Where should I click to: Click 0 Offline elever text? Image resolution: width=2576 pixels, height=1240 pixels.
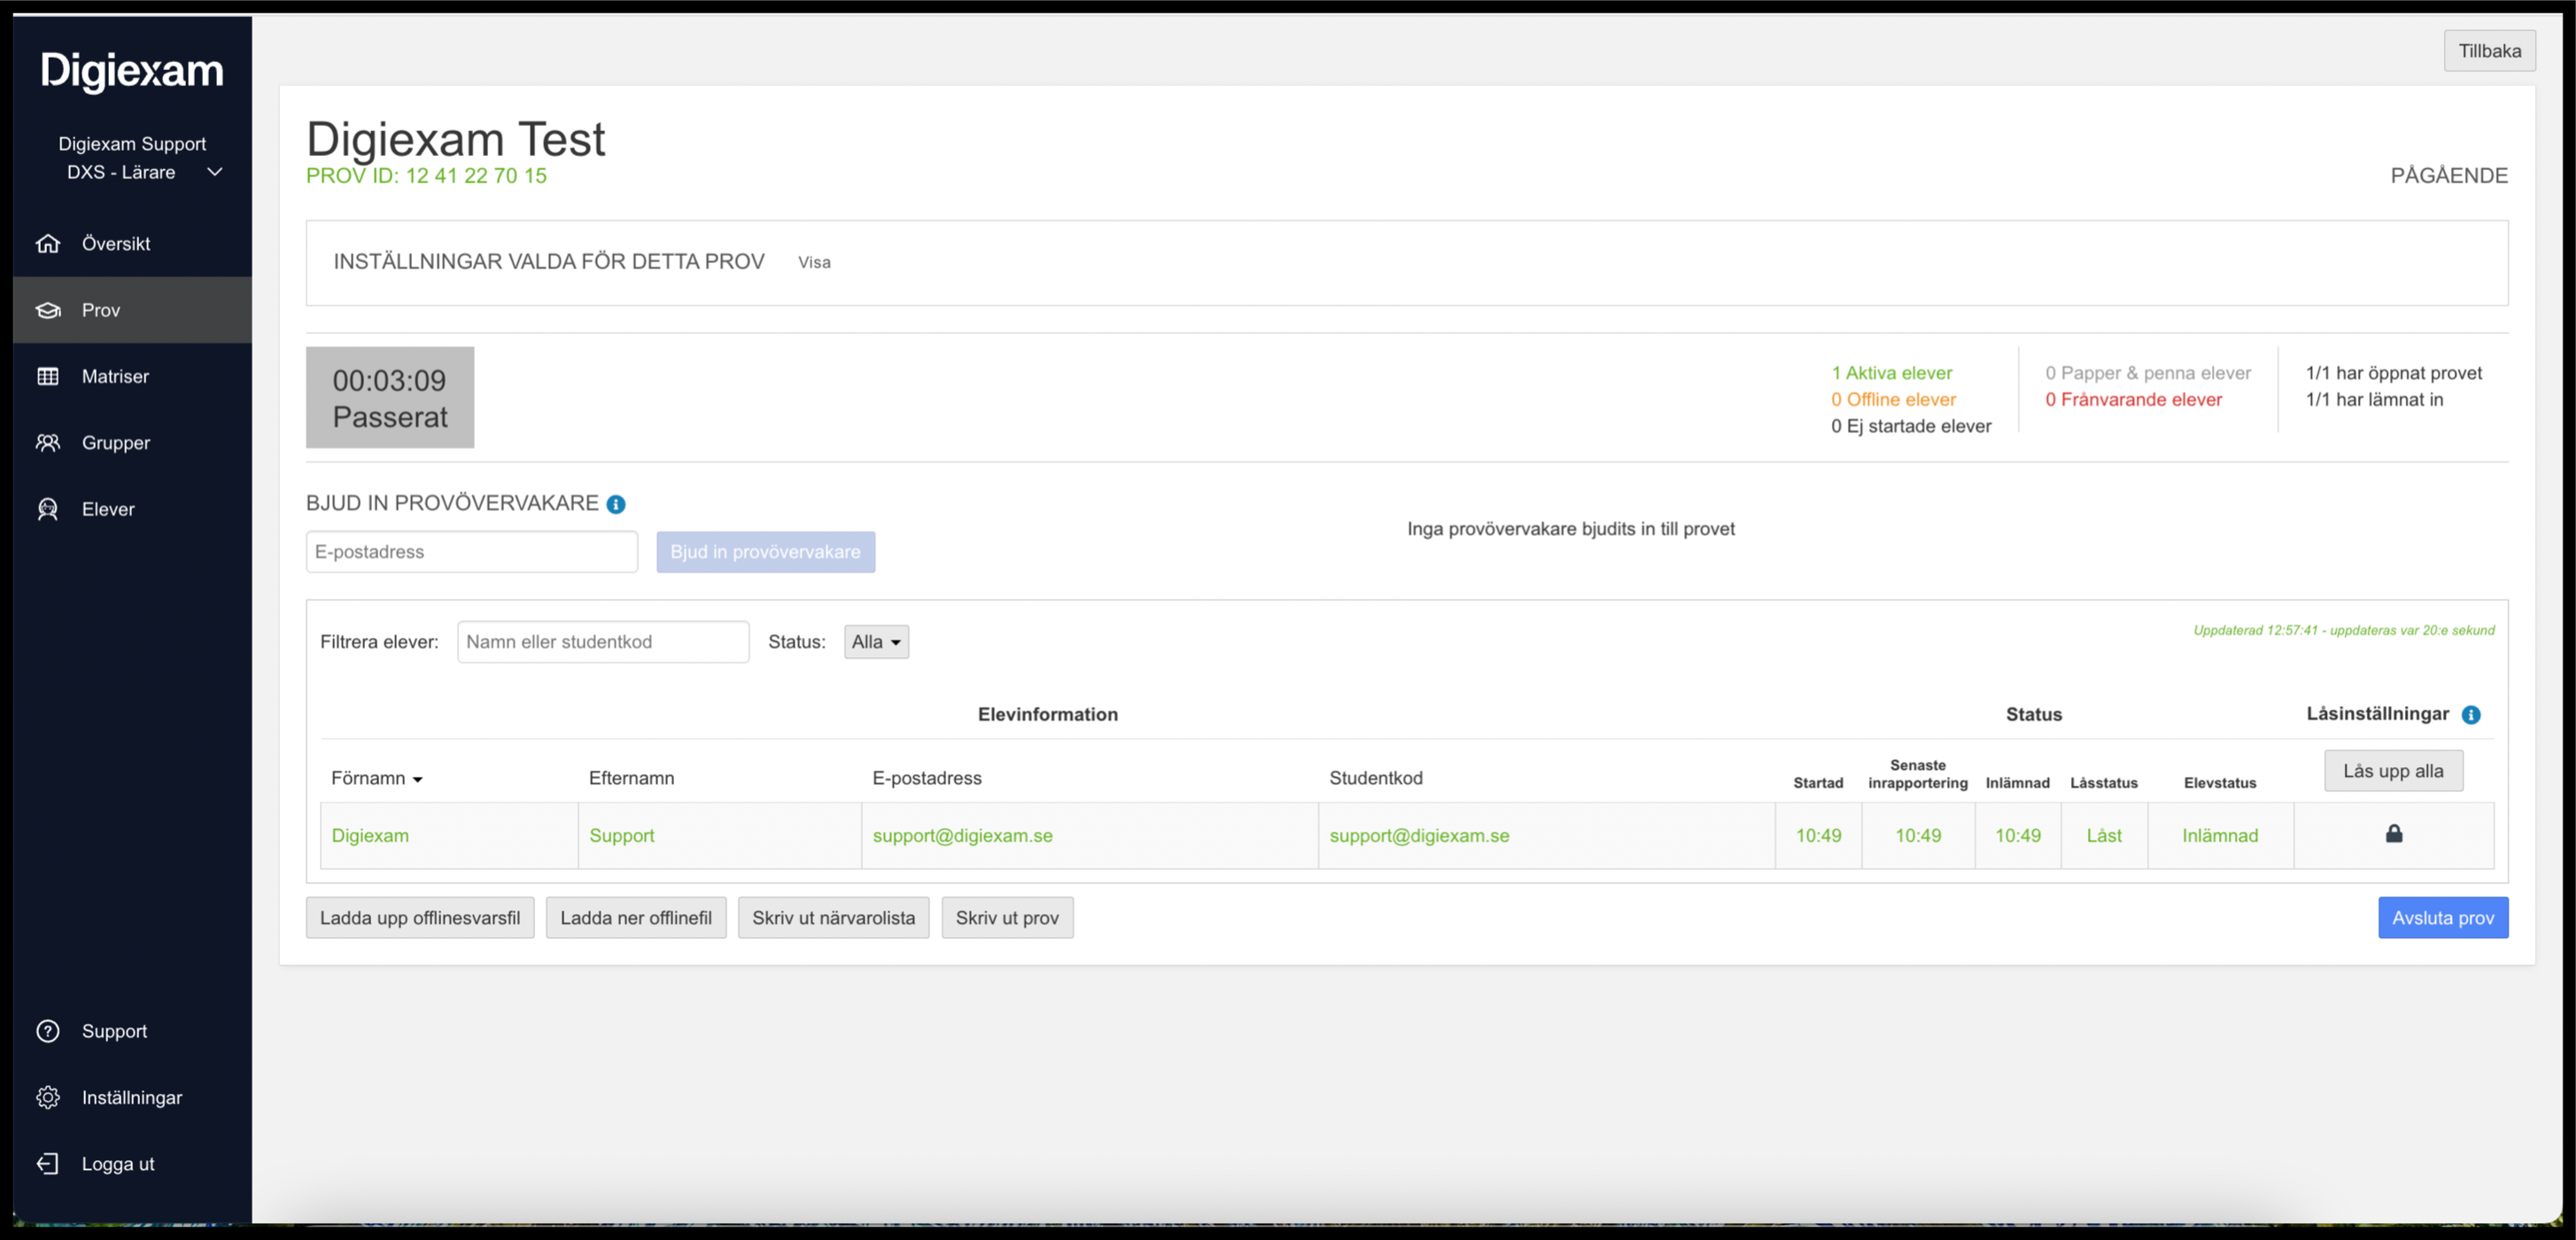pyautogui.click(x=1893, y=400)
